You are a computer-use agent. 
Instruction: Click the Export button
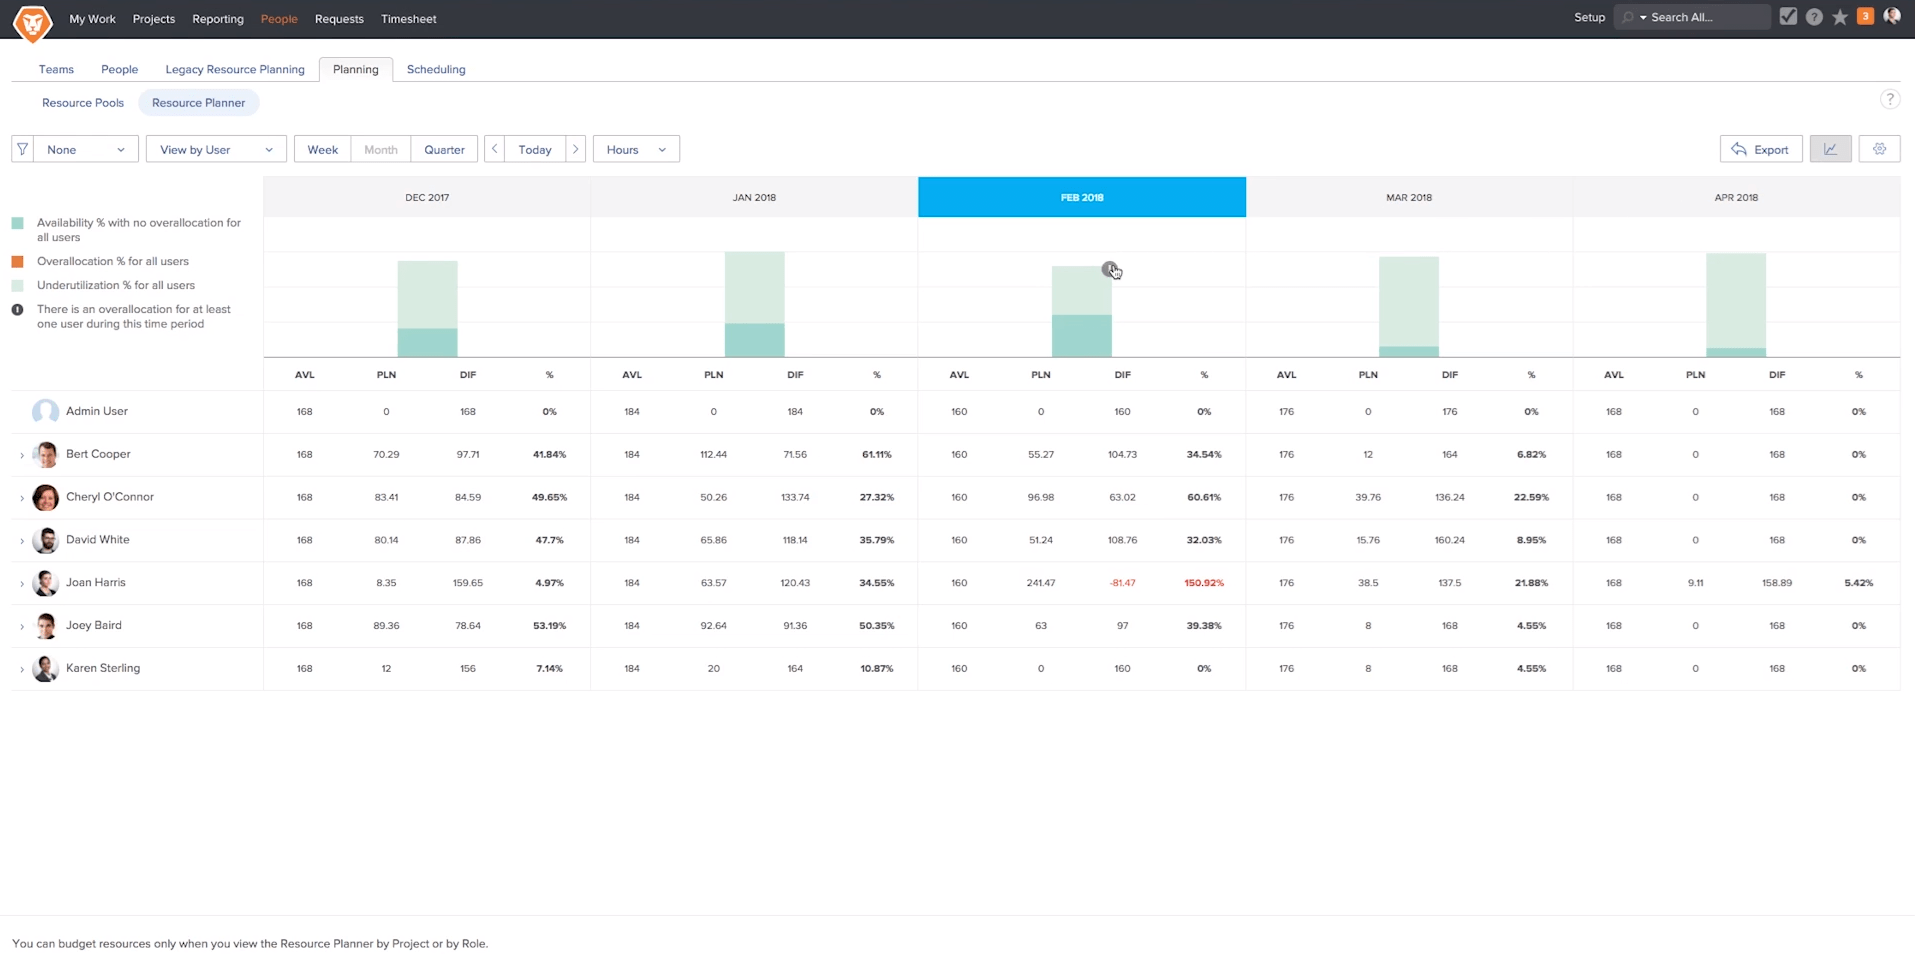tap(1760, 149)
